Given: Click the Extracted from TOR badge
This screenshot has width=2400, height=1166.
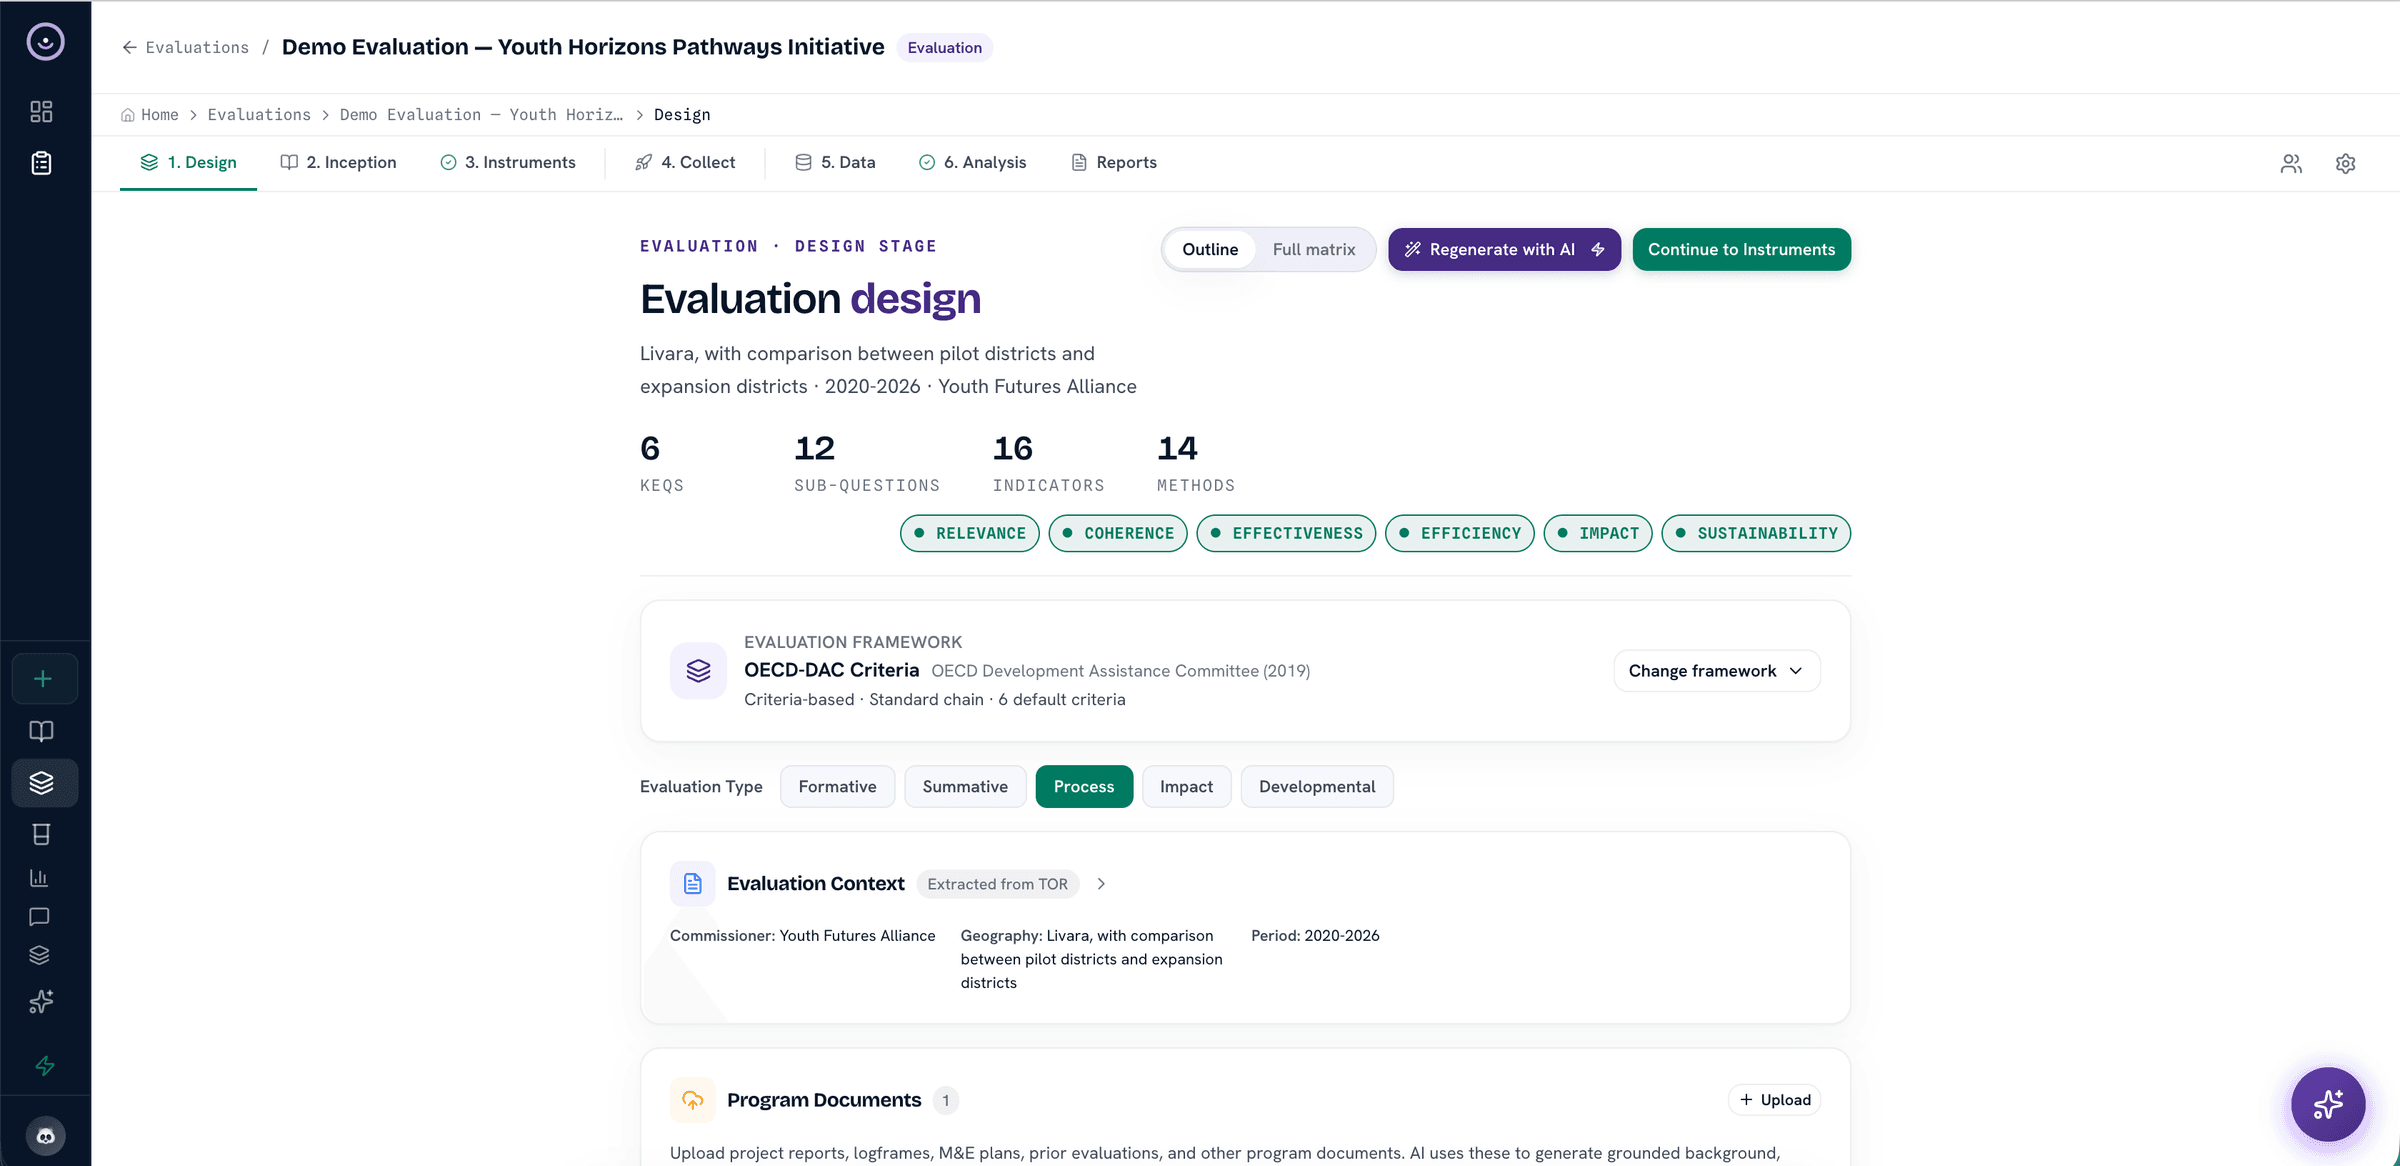Looking at the screenshot, I should [x=997, y=884].
